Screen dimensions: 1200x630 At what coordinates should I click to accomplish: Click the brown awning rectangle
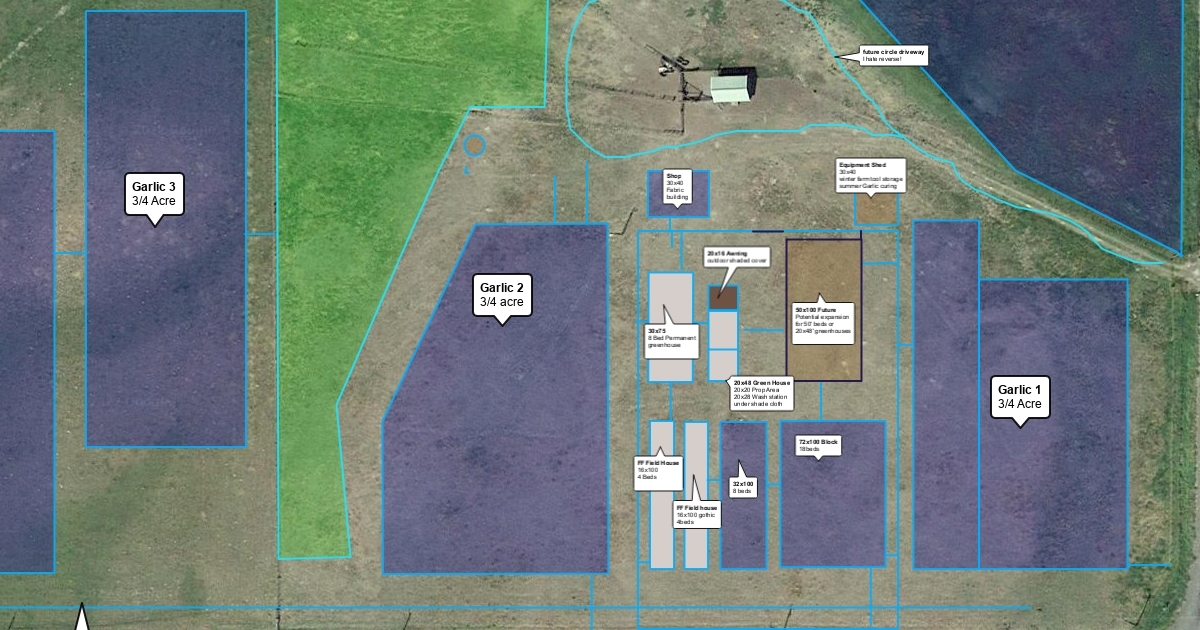tap(723, 297)
